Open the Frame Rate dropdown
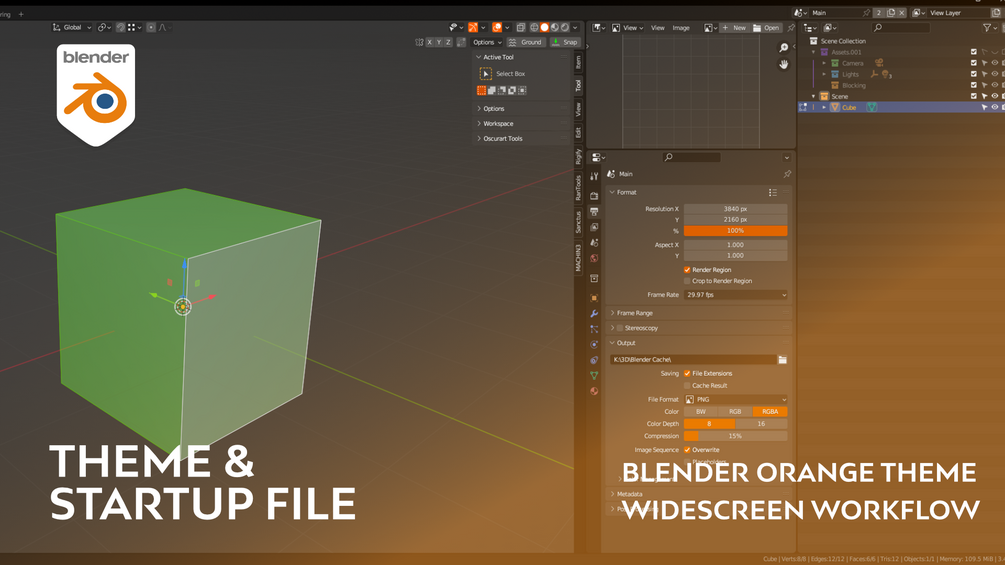This screenshot has width=1005, height=565. point(736,295)
